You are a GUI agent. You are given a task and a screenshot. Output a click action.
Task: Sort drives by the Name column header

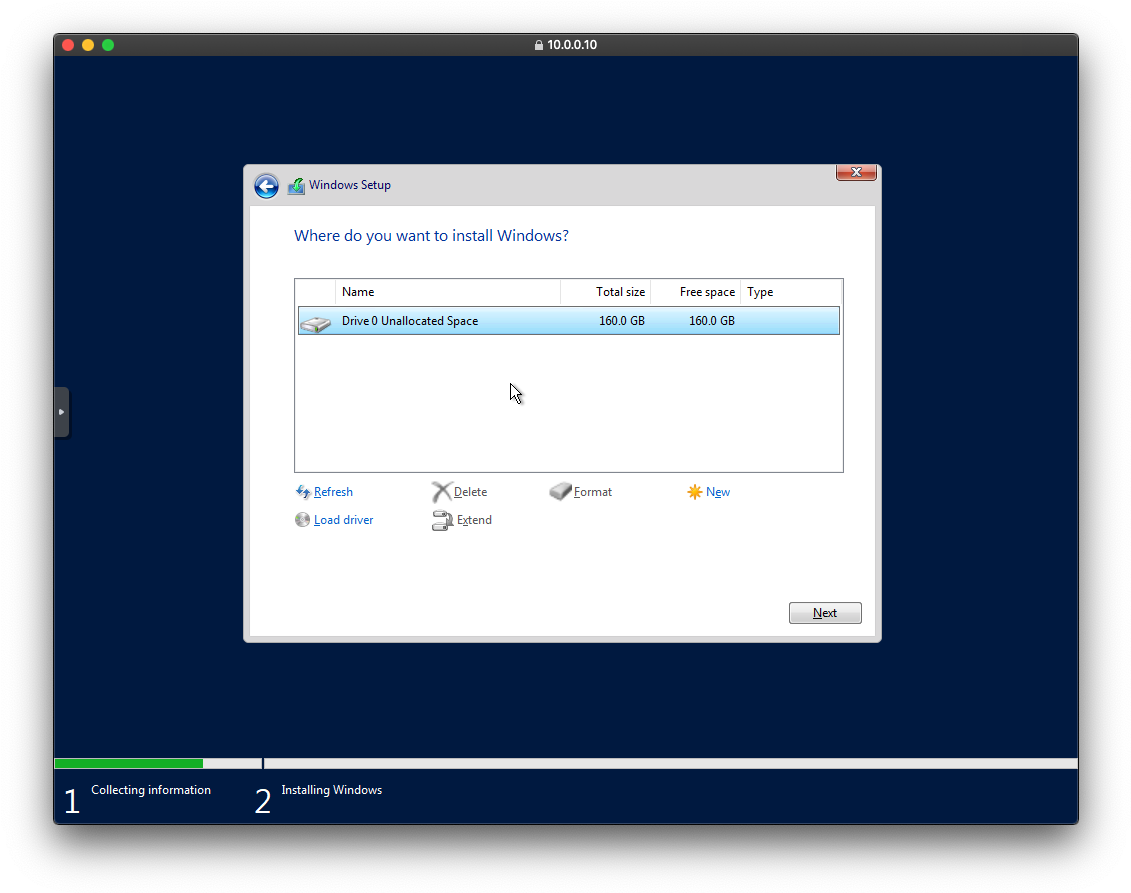[x=448, y=292]
